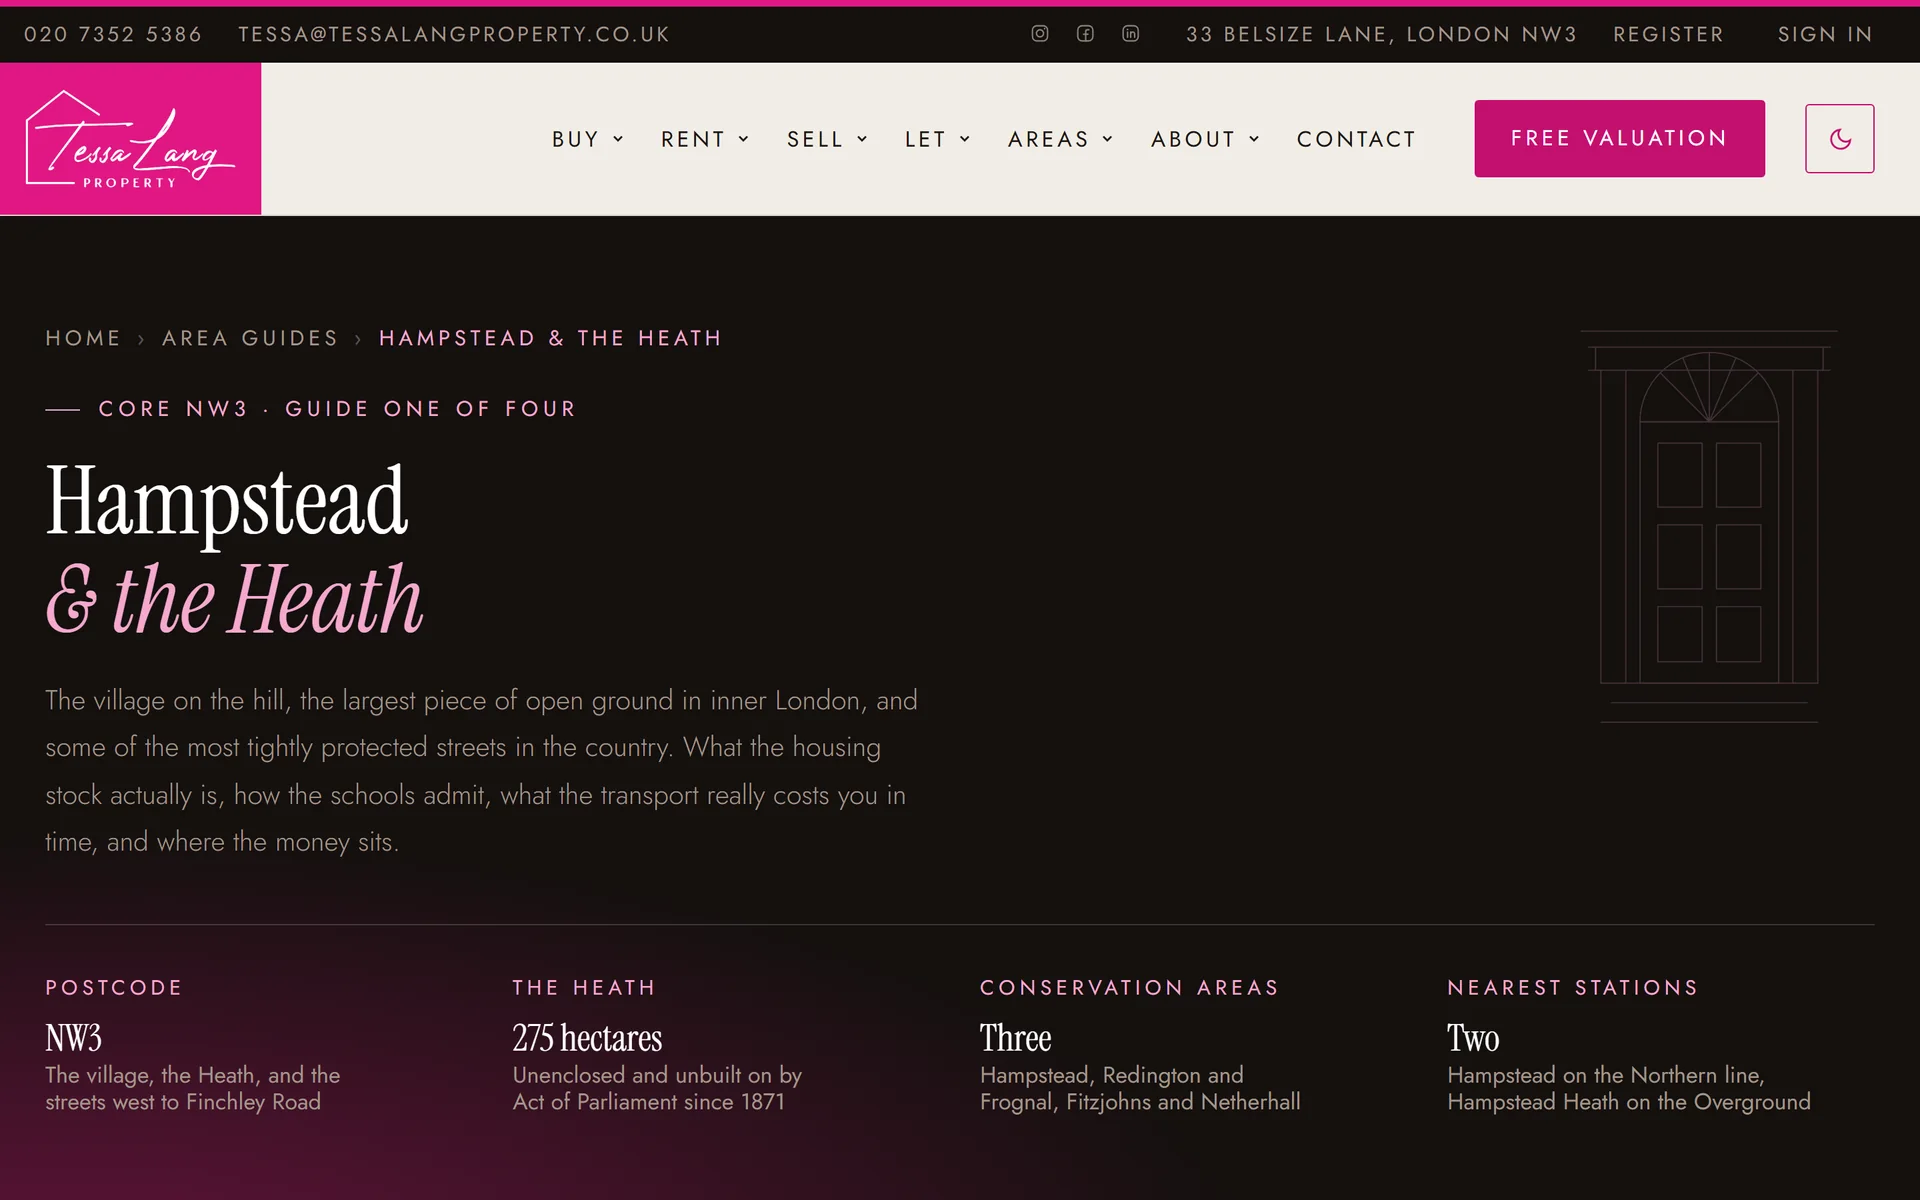This screenshot has width=1920, height=1200.
Task: Call the 020 7352 5386 phone link
Action: (x=113, y=34)
